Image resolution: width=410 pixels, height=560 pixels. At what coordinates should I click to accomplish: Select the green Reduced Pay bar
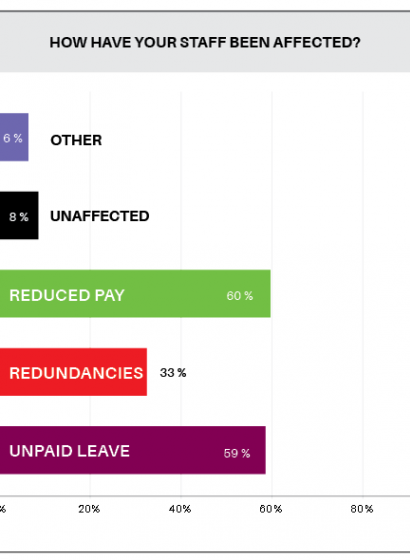coord(135,294)
